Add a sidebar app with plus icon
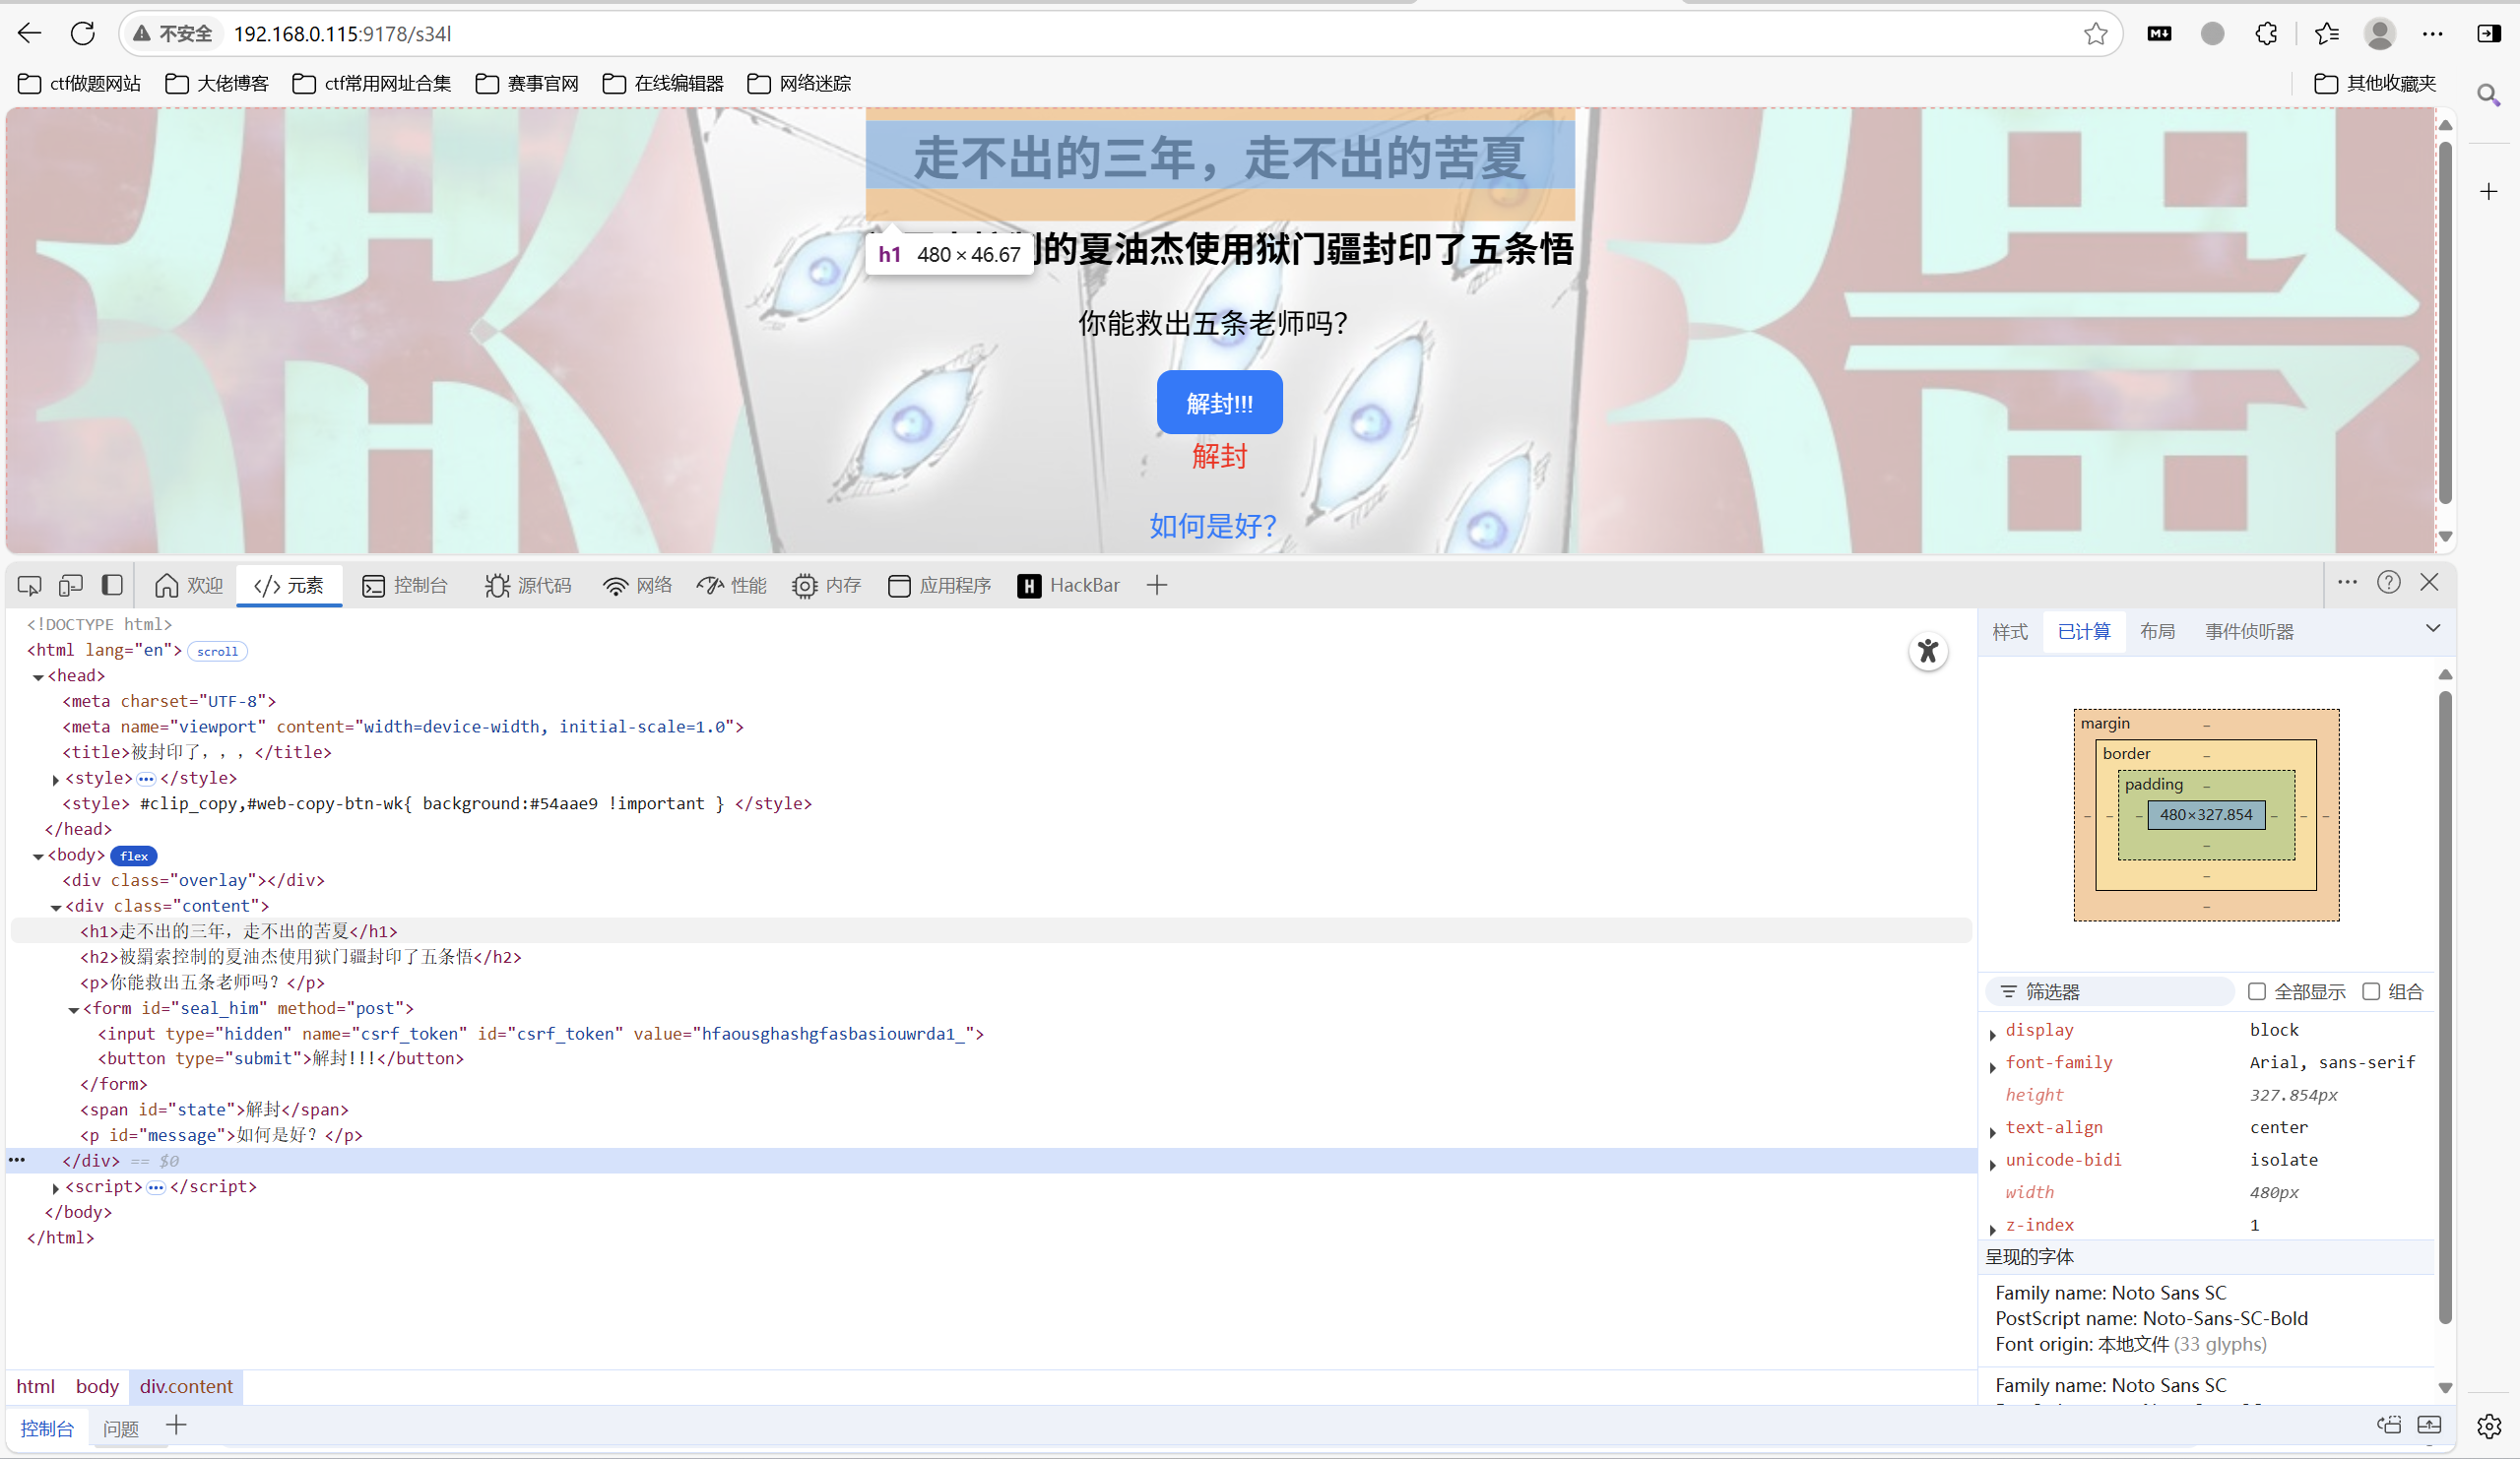 (x=2489, y=191)
